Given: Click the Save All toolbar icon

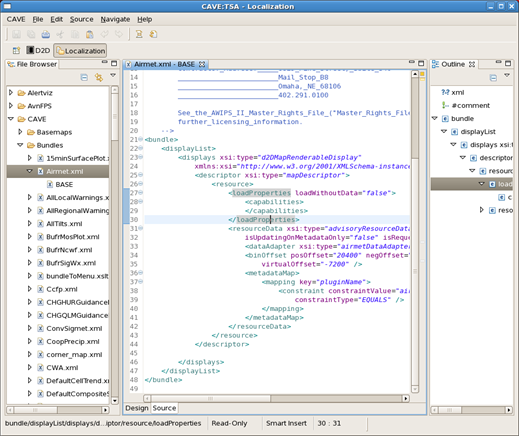Looking at the screenshot, I should (x=31, y=34).
